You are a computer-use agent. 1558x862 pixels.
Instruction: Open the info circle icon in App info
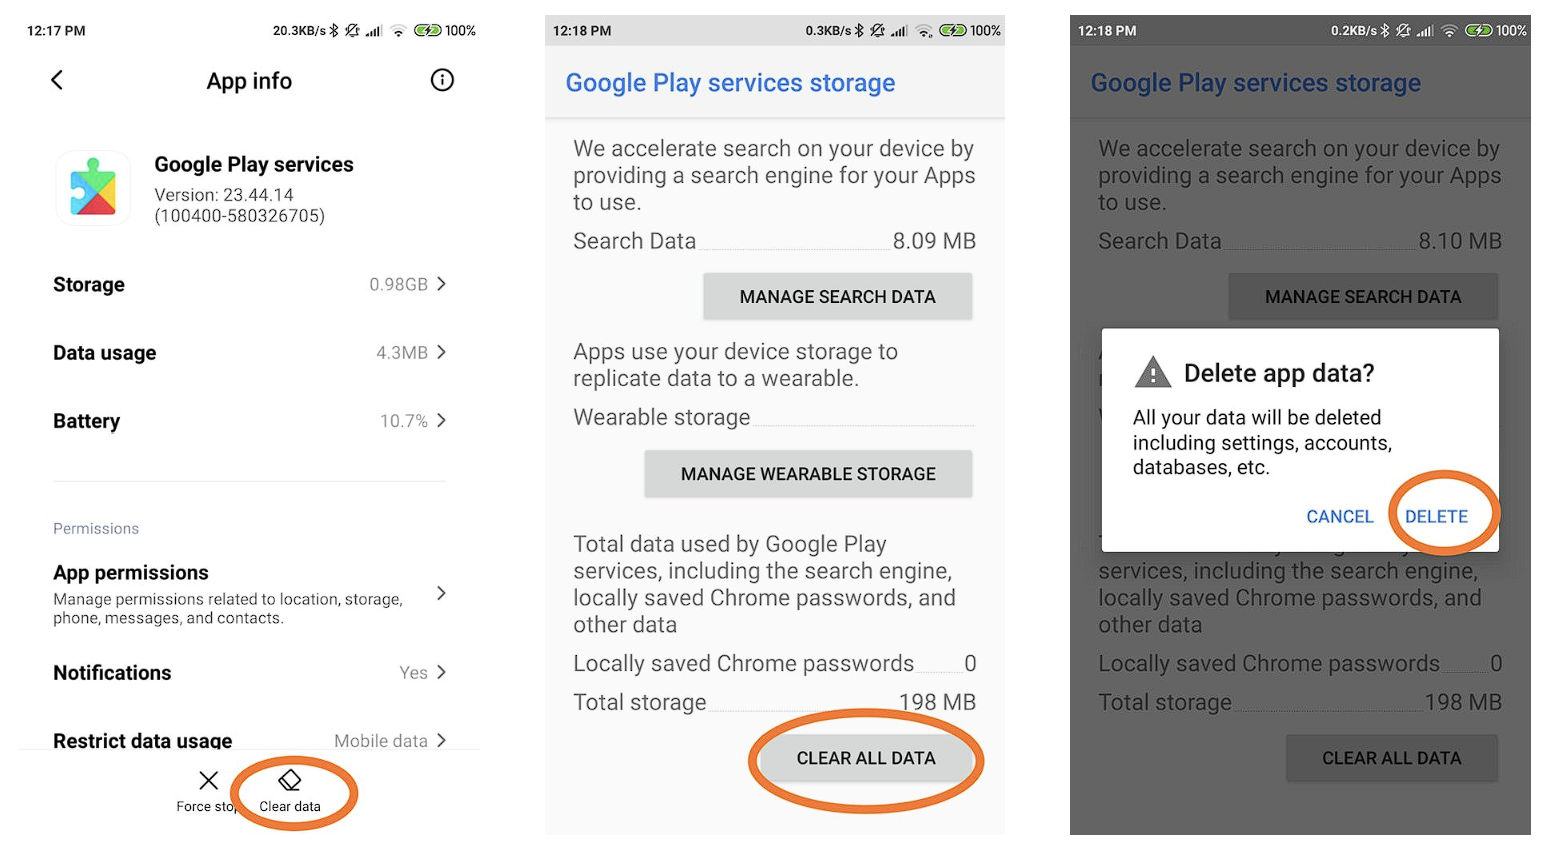click(x=442, y=80)
